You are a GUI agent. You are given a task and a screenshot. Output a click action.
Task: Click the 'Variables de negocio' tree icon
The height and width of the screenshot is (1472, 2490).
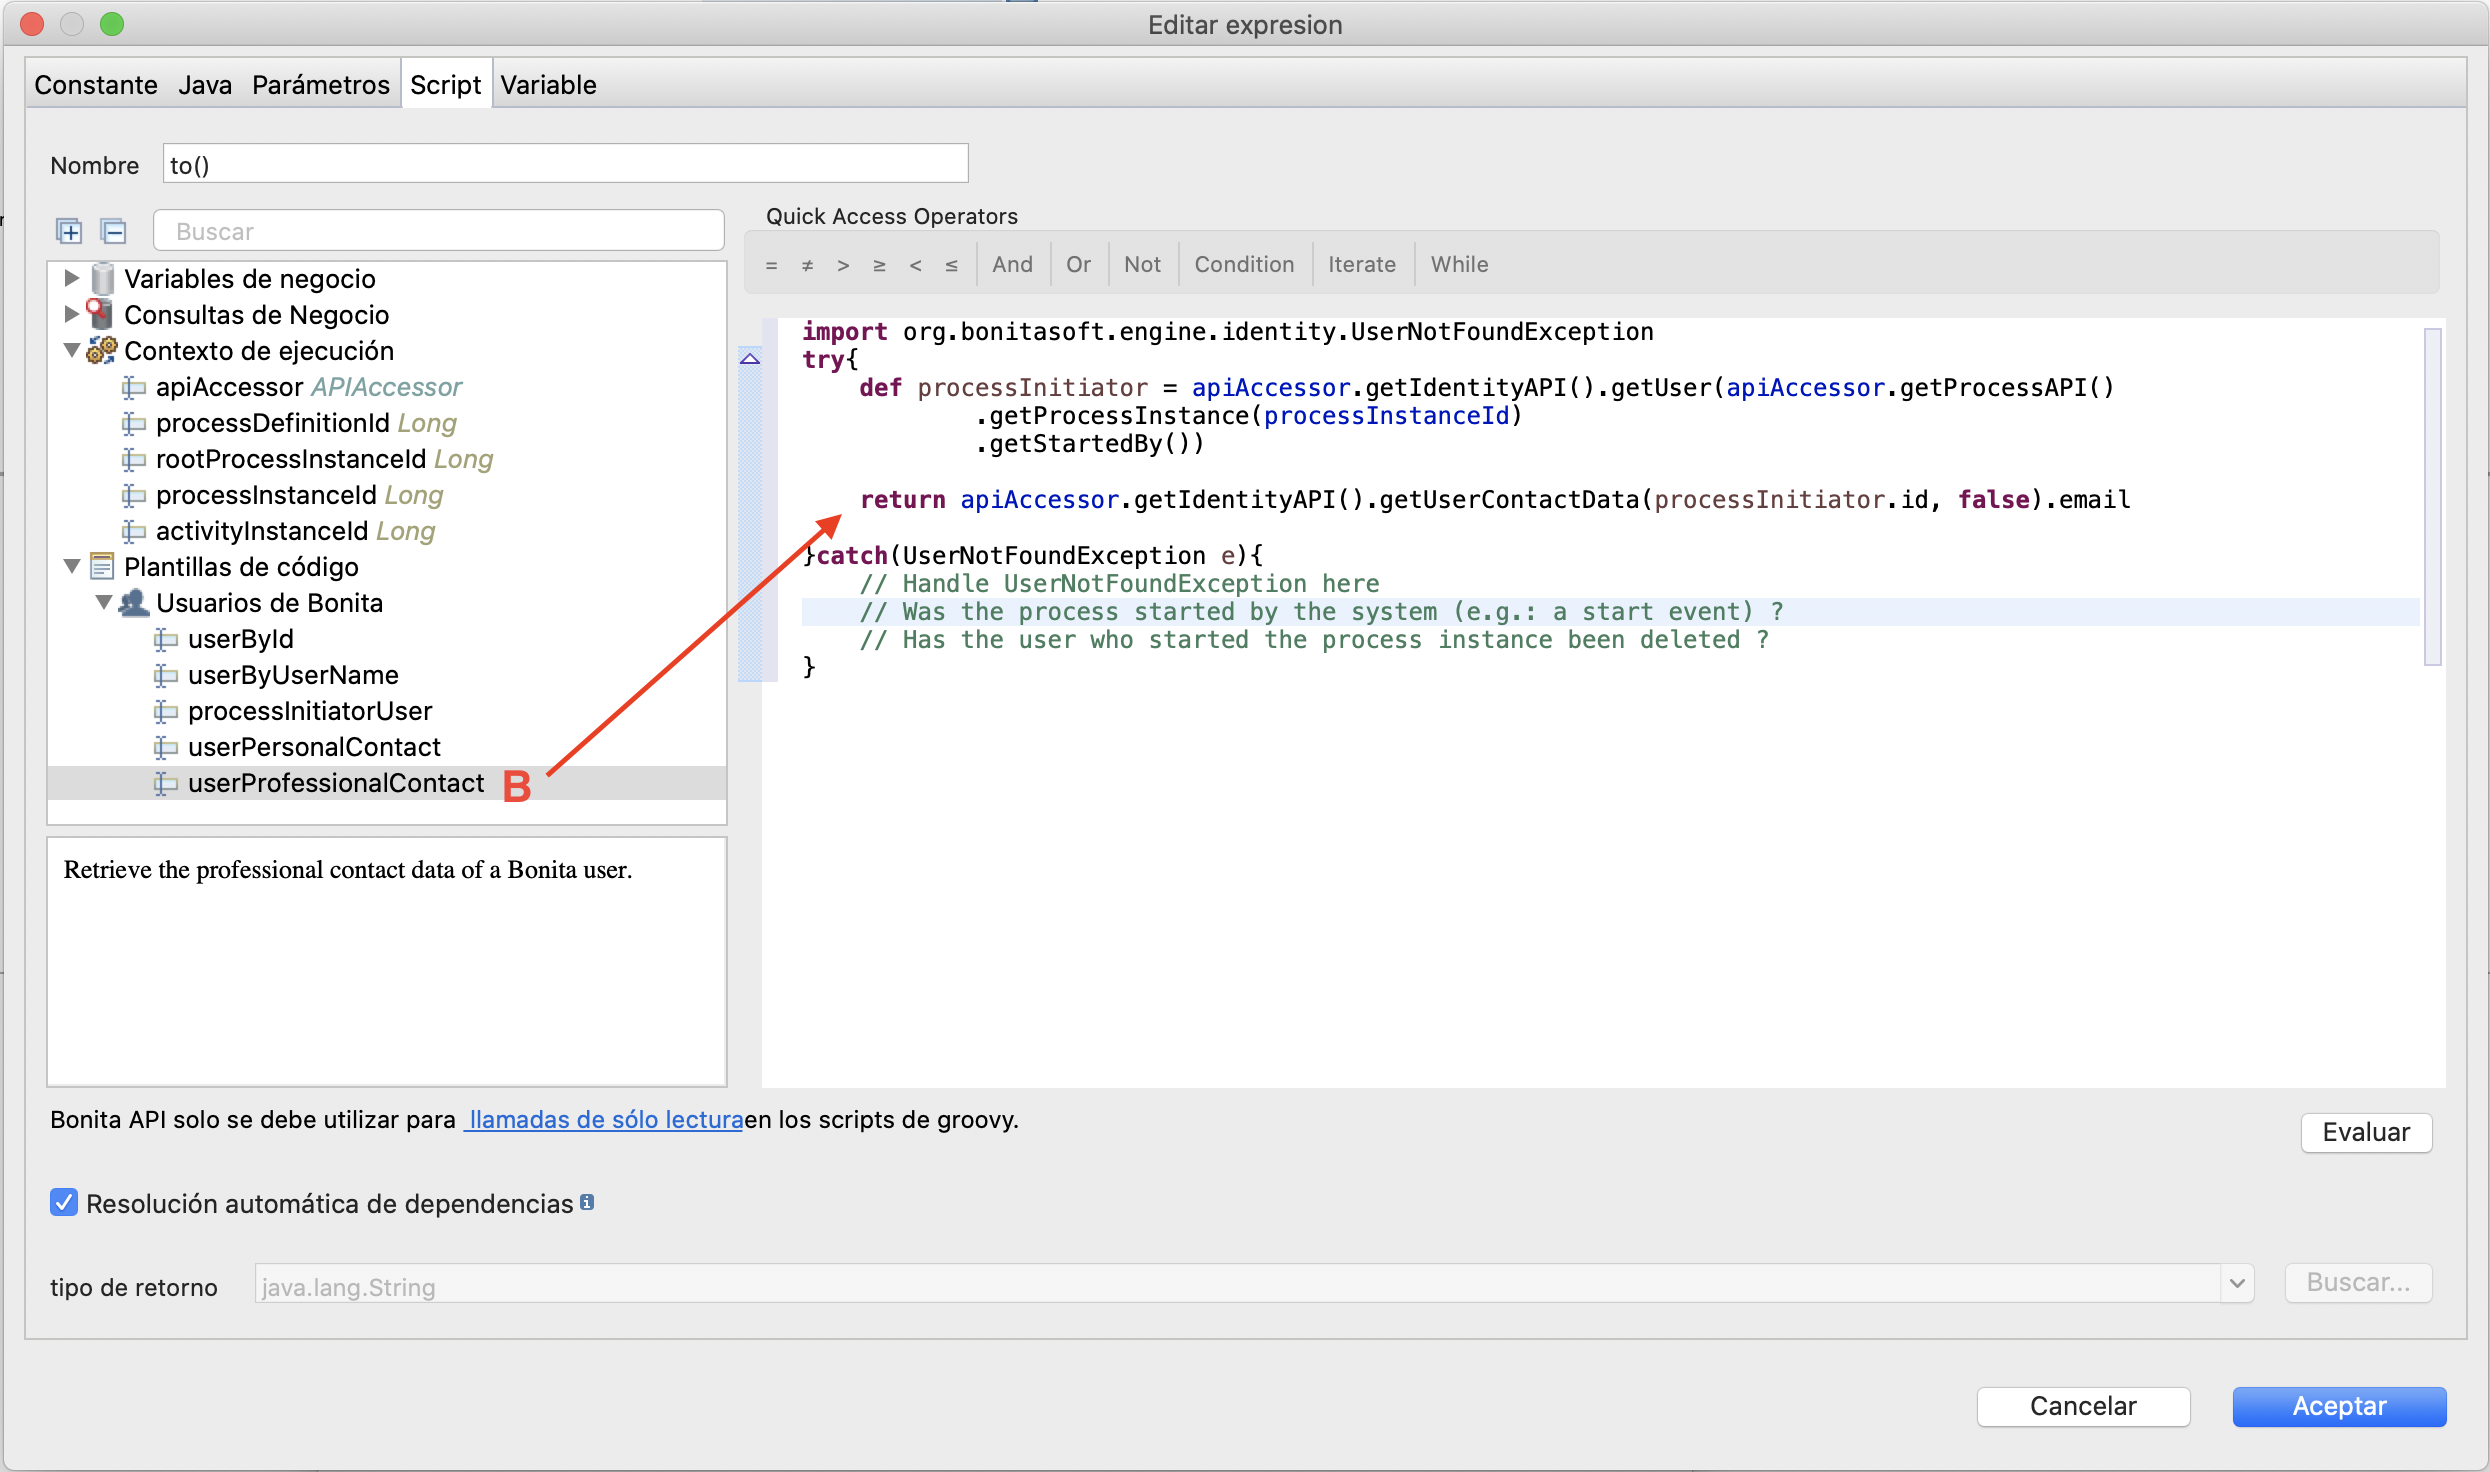98,279
